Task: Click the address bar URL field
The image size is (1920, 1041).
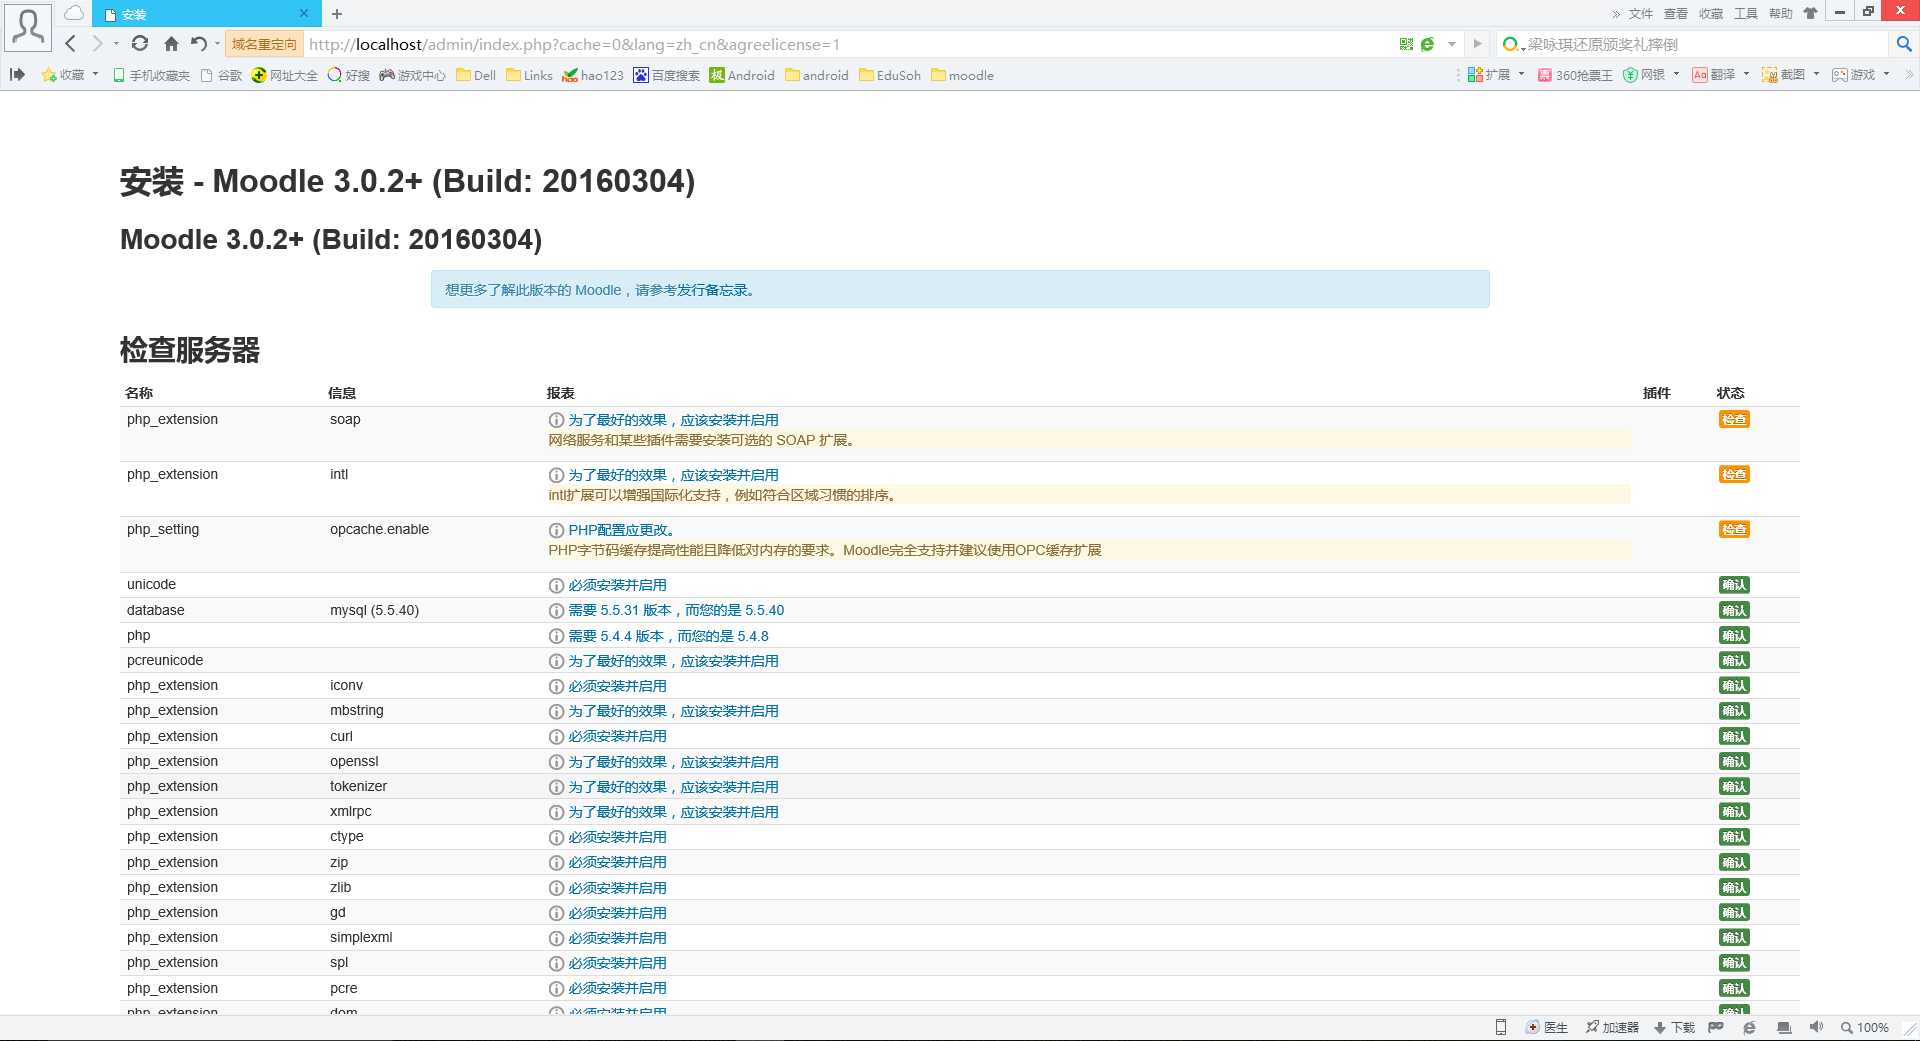Action: [850, 44]
